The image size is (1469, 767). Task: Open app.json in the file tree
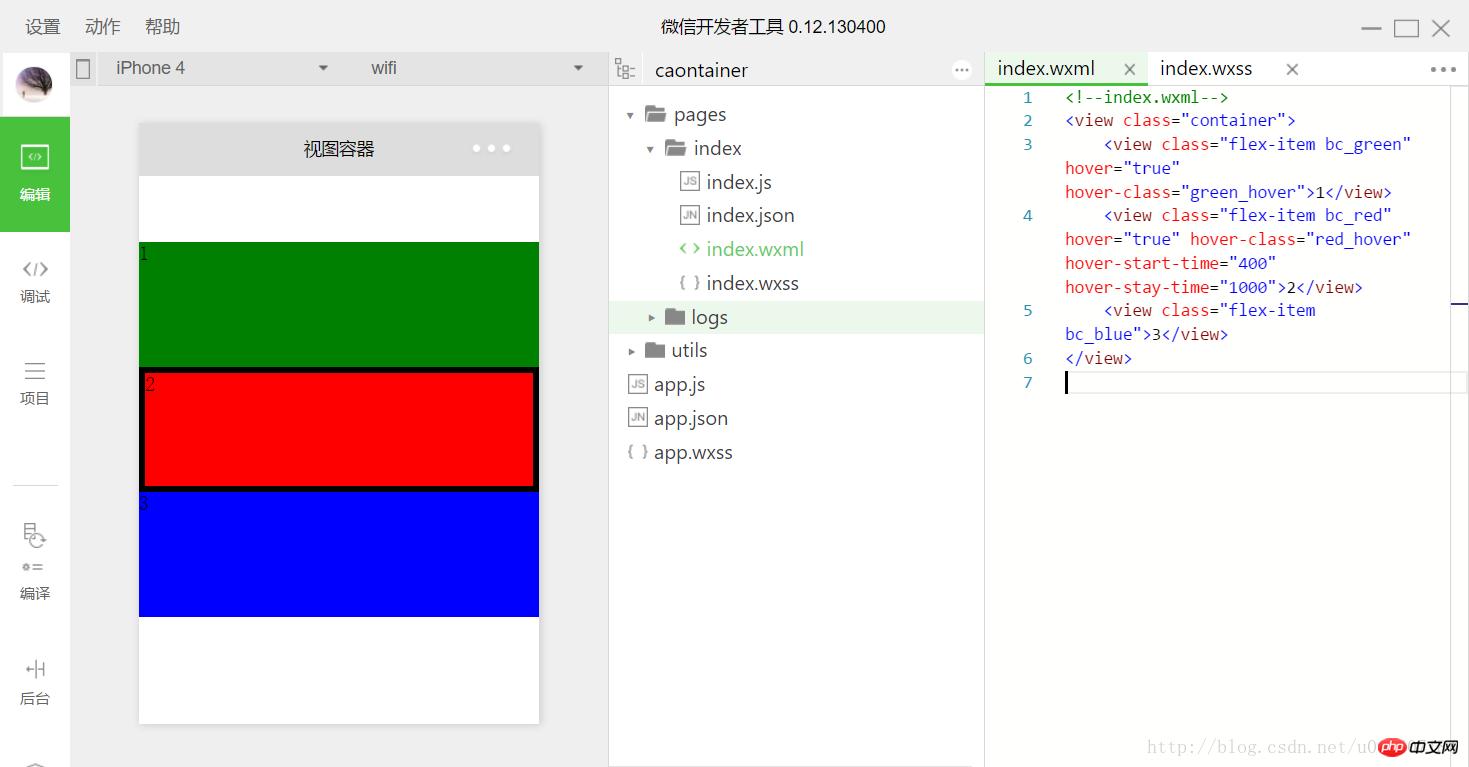click(690, 418)
